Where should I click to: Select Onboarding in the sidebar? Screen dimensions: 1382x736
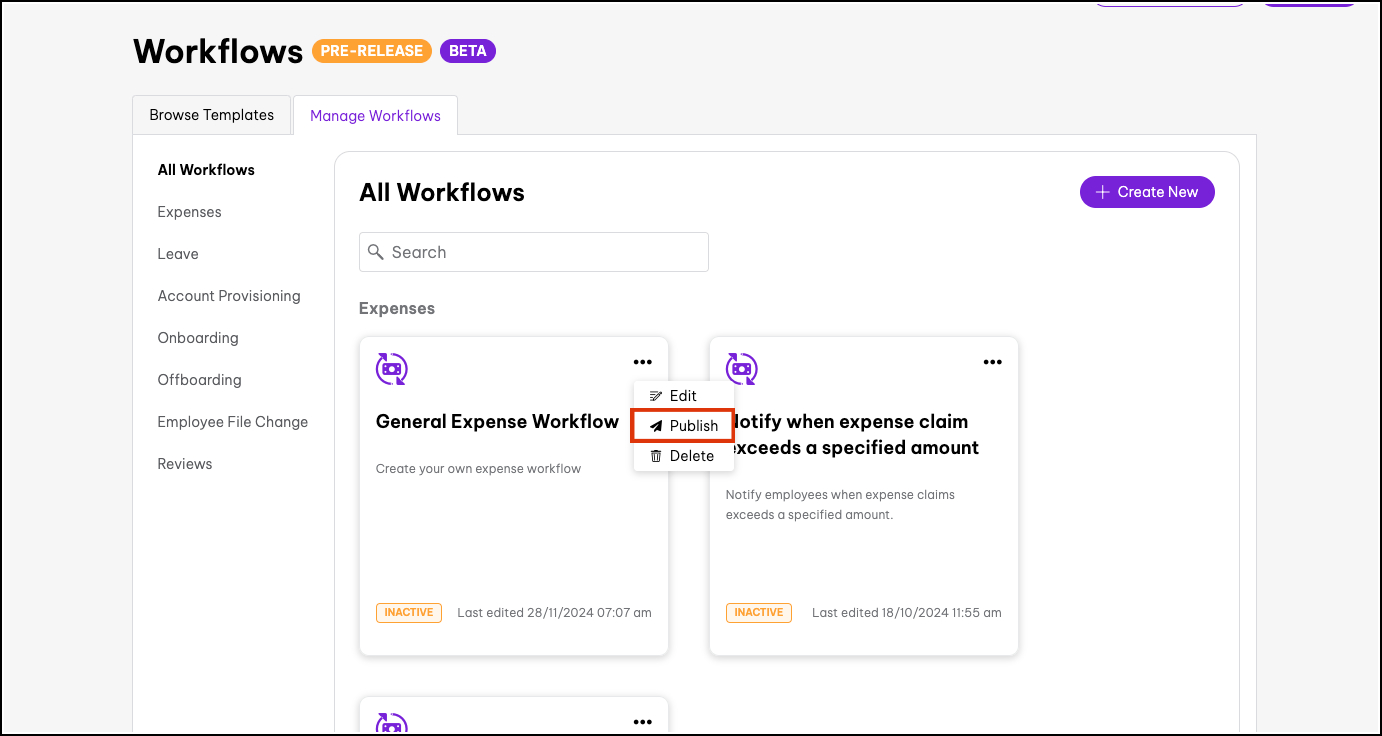click(x=198, y=338)
